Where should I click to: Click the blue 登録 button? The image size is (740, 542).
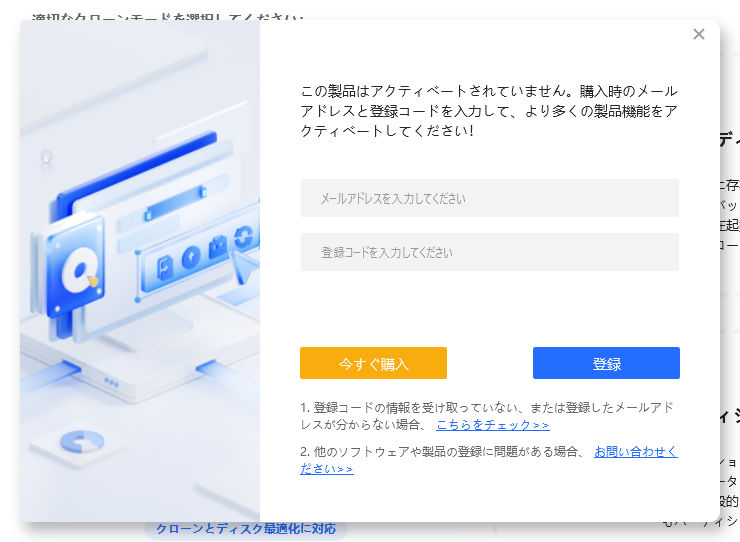606,363
